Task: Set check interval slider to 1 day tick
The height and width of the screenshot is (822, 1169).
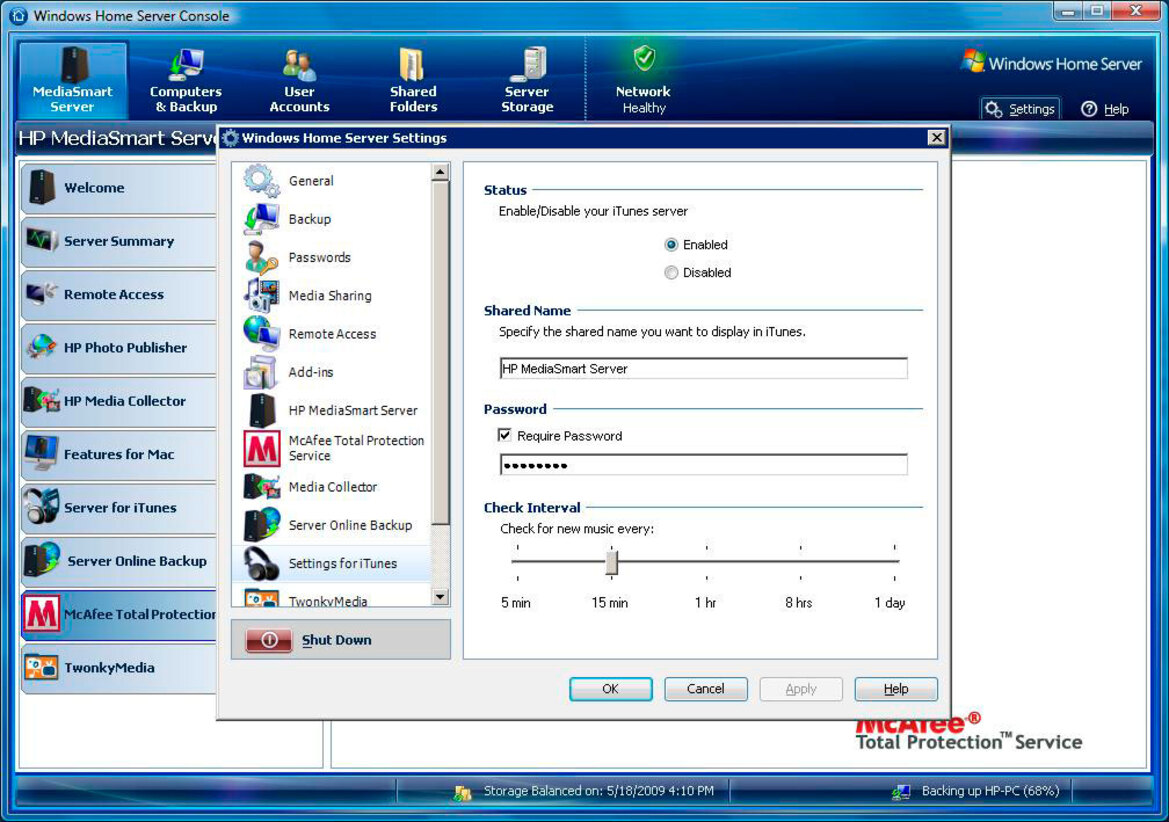Action: (x=894, y=562)
